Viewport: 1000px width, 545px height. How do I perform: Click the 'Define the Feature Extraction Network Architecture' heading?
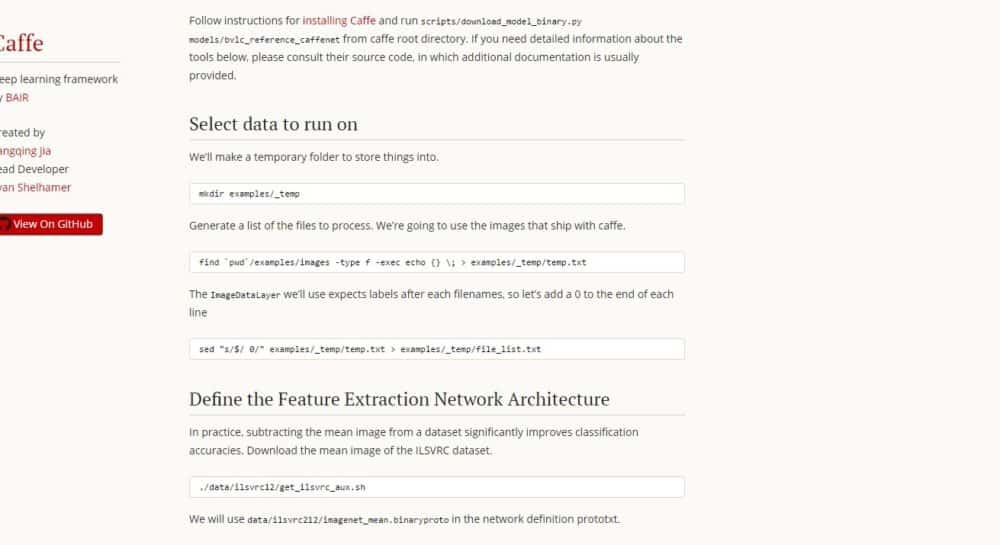(x=399, y=399)
